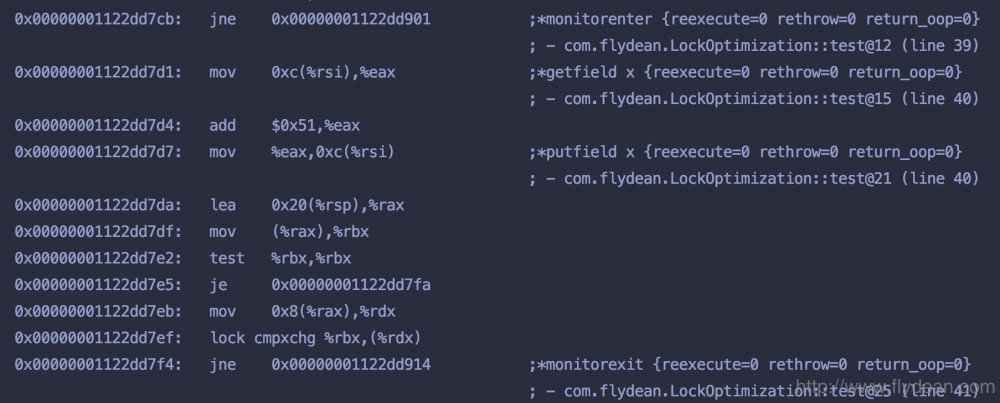Click the add instruction mnemonic
The height and width of the screenshot is (403, 1000).
[x=223, y=126]
